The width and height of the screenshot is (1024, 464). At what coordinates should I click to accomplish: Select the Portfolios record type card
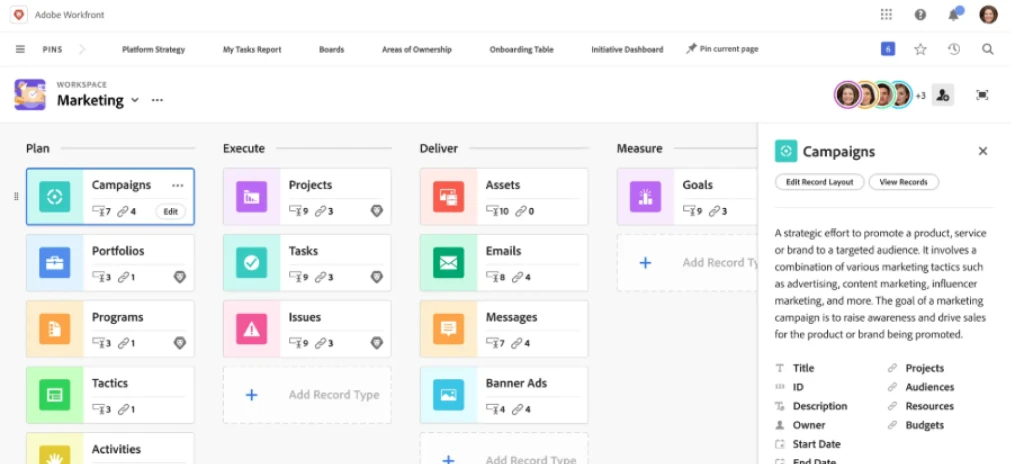point(110,263)
